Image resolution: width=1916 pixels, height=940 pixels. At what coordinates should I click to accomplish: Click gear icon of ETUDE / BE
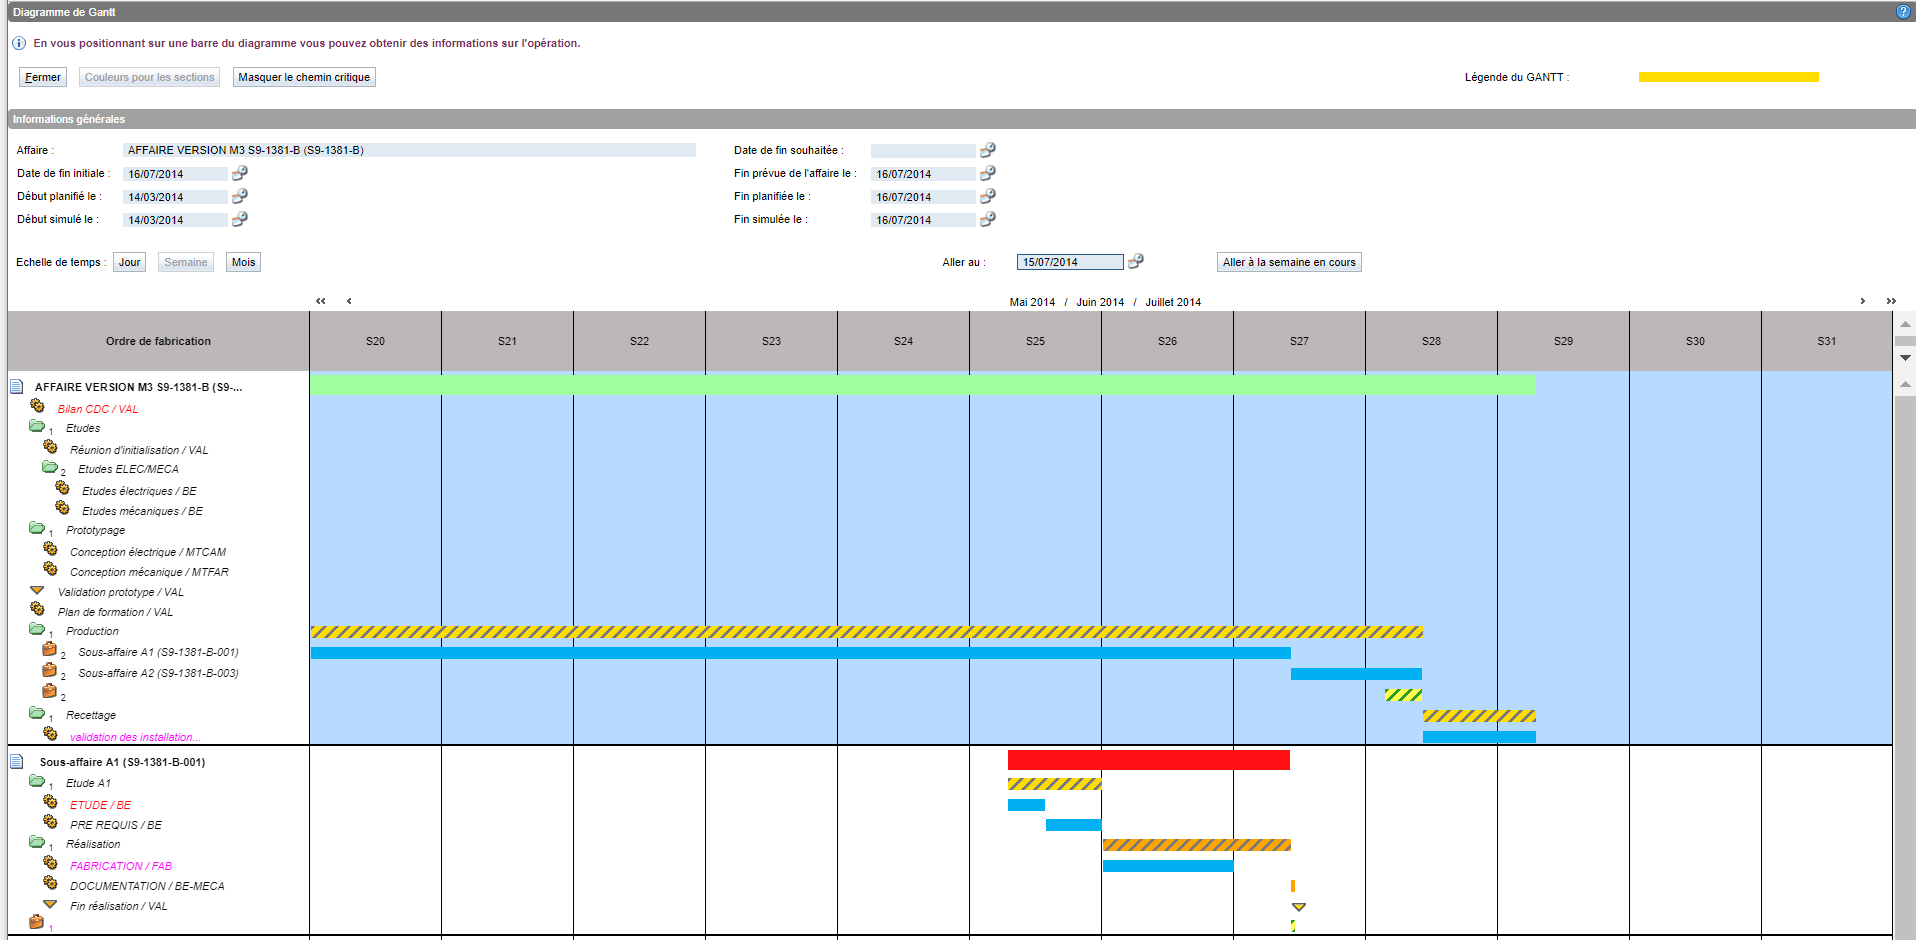pyautogui.click(x=50, y=802)
